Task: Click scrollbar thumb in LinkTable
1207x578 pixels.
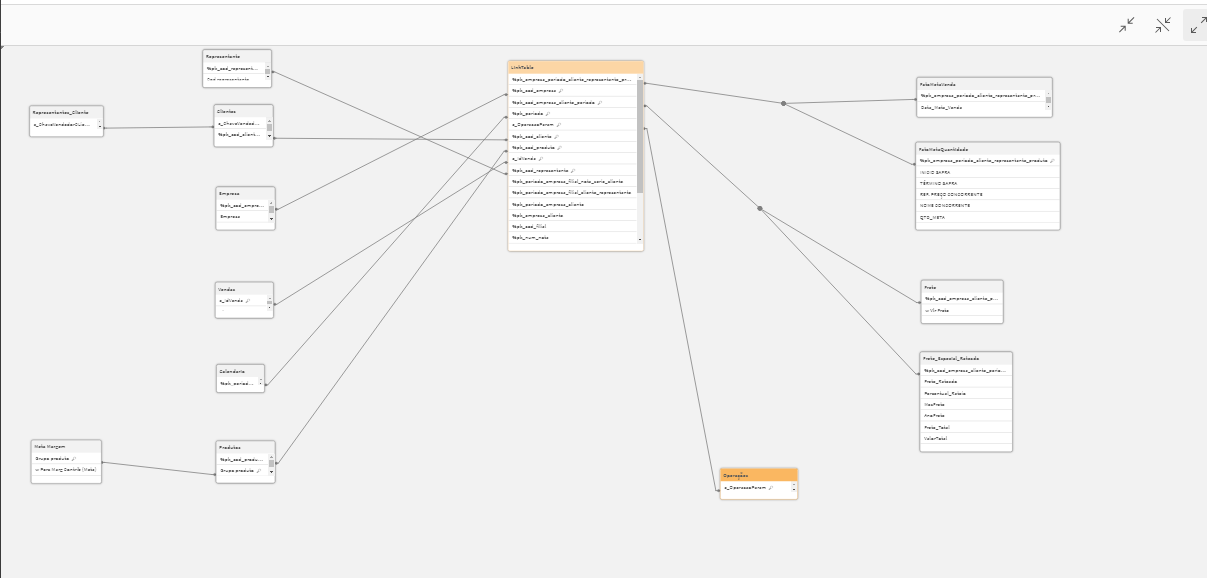Action: pos(640,135)
